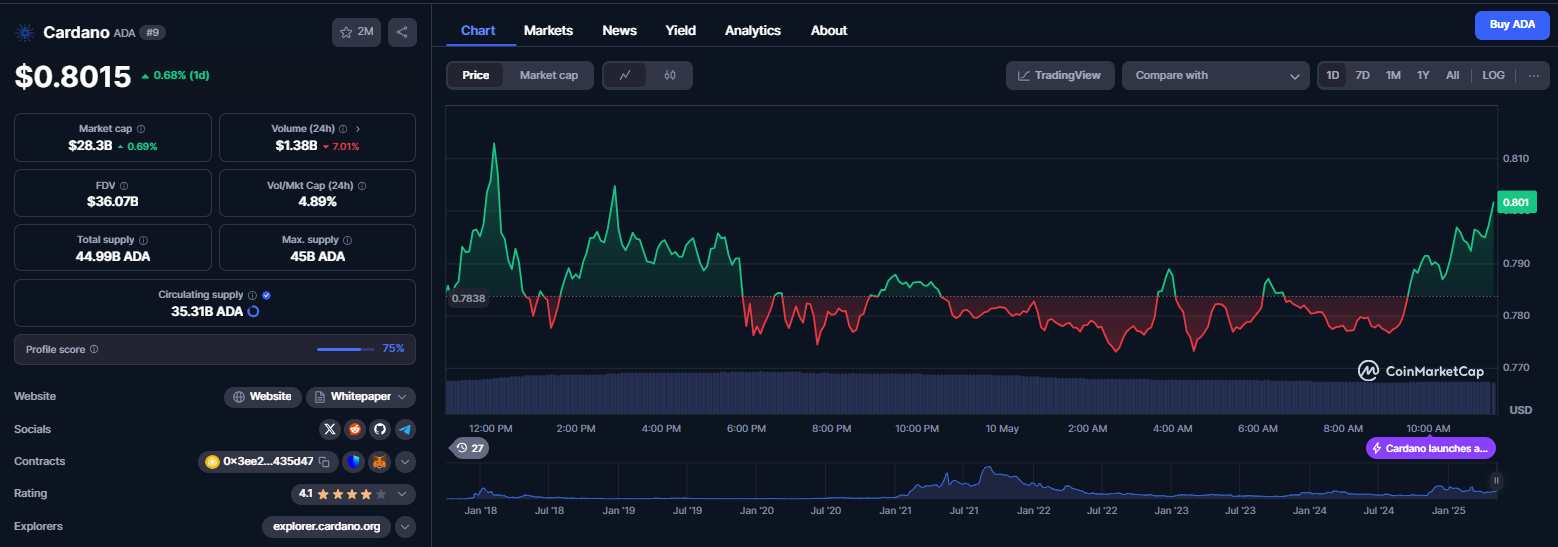Click the MetaMask fox icon in Contracts
This screenshot has height=547, width=1558.
(380, 462)
